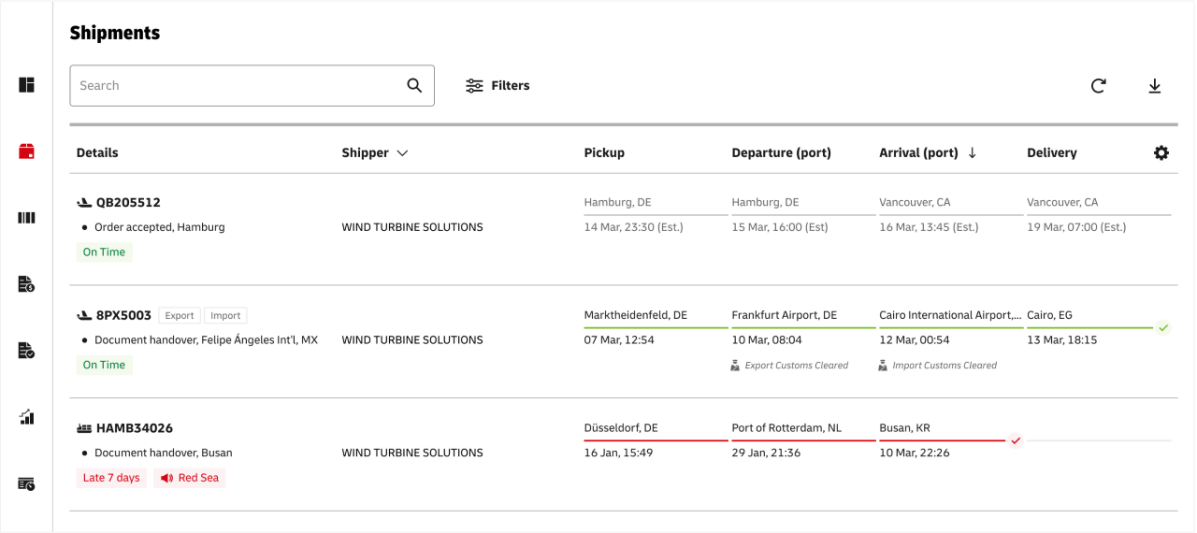Open table column settings gear
Image resolution: width=1197 pixels, height=533 pixels.
[x=1161, y=153]
